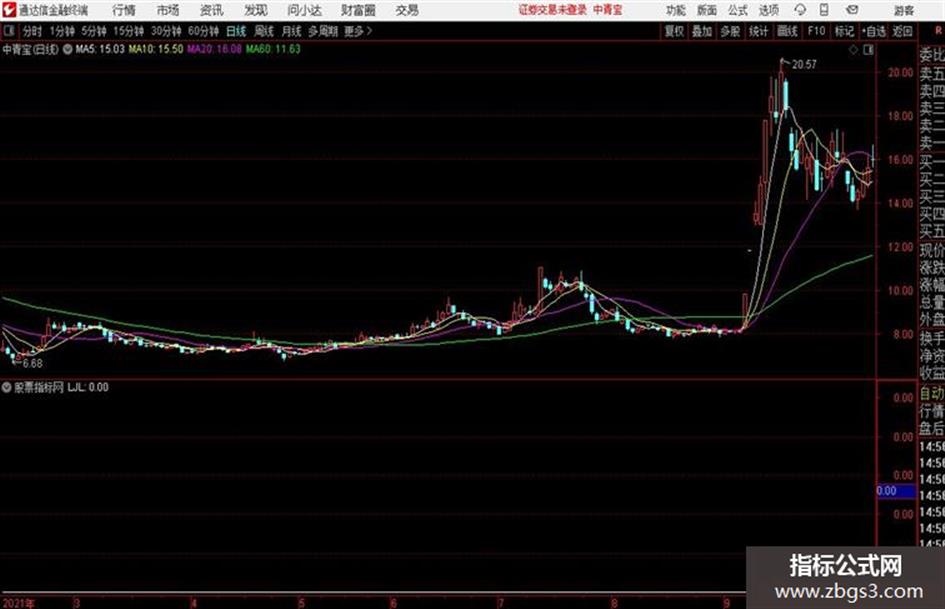Click the 多股 toolbar button
Image resolution: width=945 pixels, height=609 pixels.
point(730,31)
